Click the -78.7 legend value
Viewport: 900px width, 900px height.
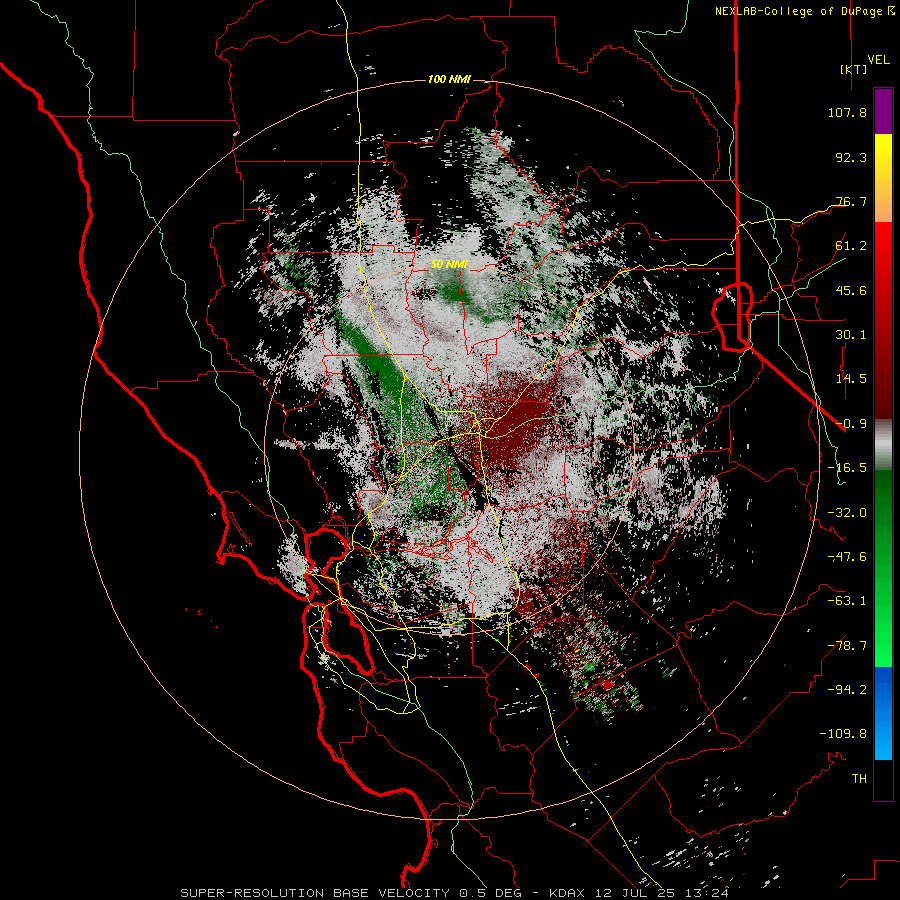coord(847,646)
